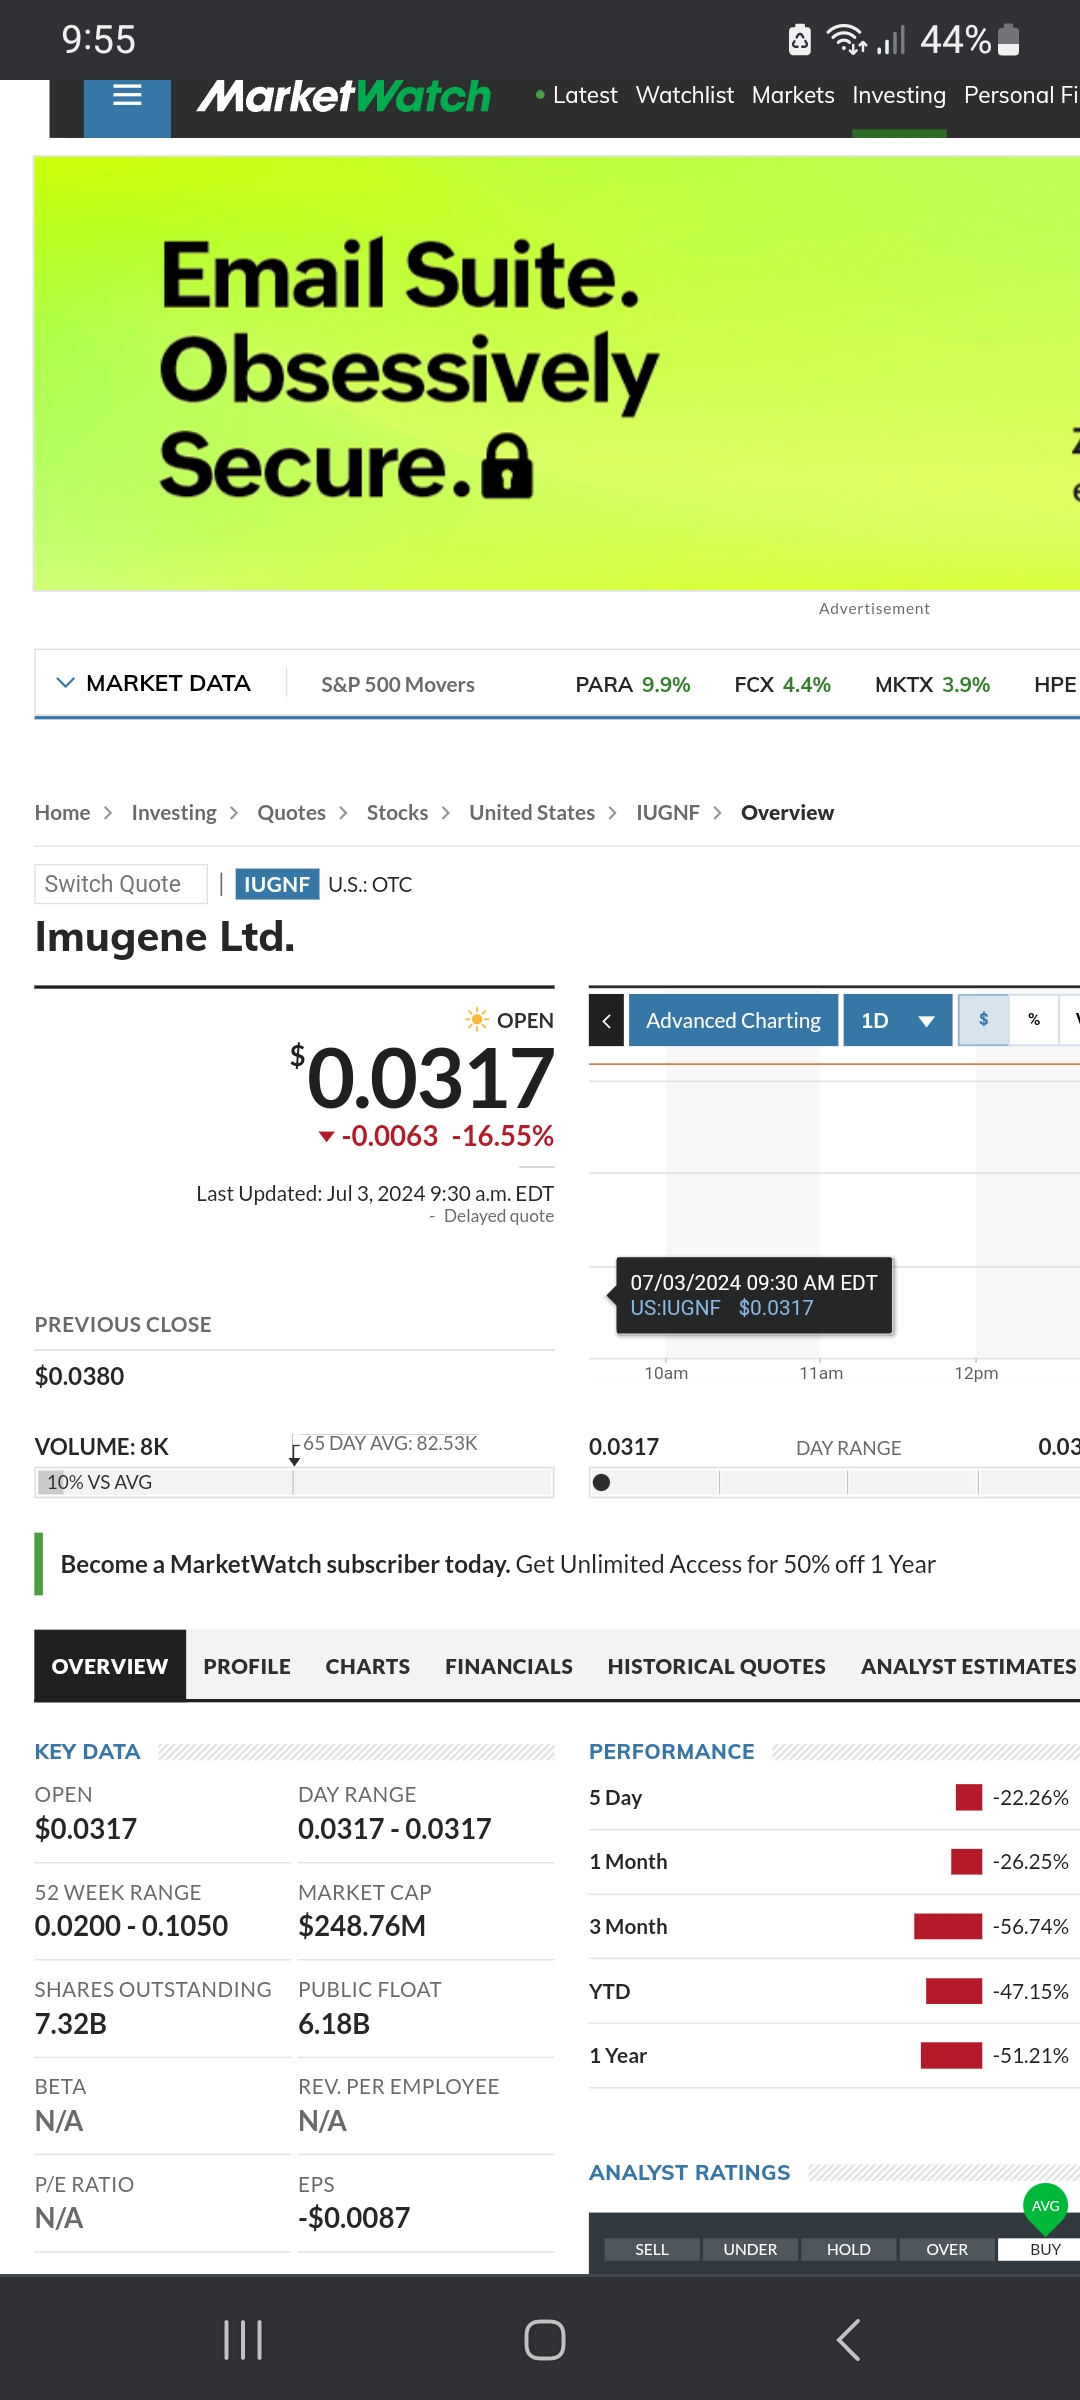1080x2400 pixels.
Task: Tap the day range indicator dot
Action: (x=601, y=1482)
